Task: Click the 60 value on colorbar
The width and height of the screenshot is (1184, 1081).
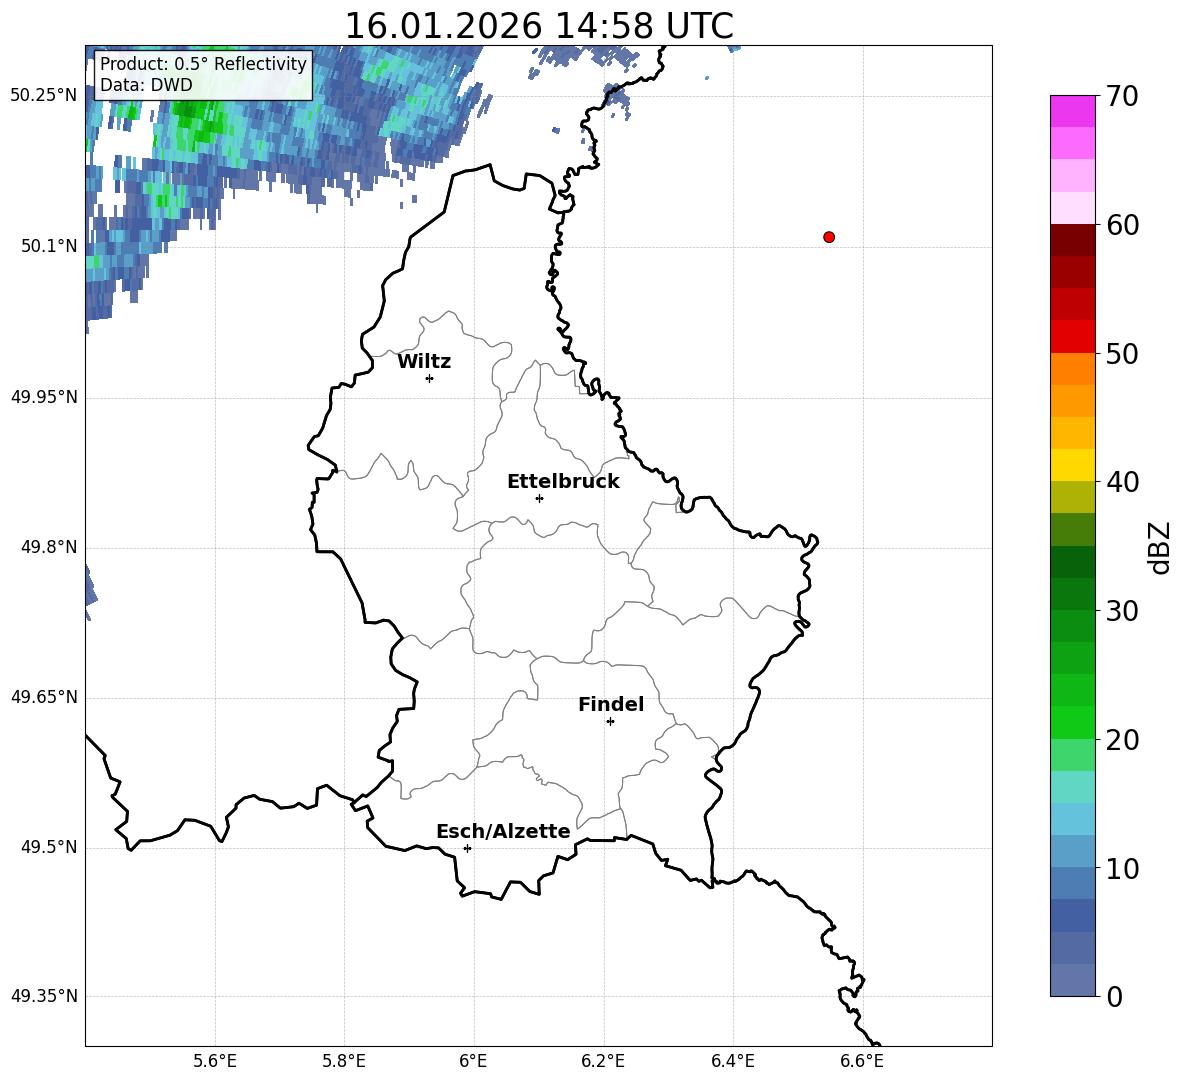Action: tap(1122, 225)
